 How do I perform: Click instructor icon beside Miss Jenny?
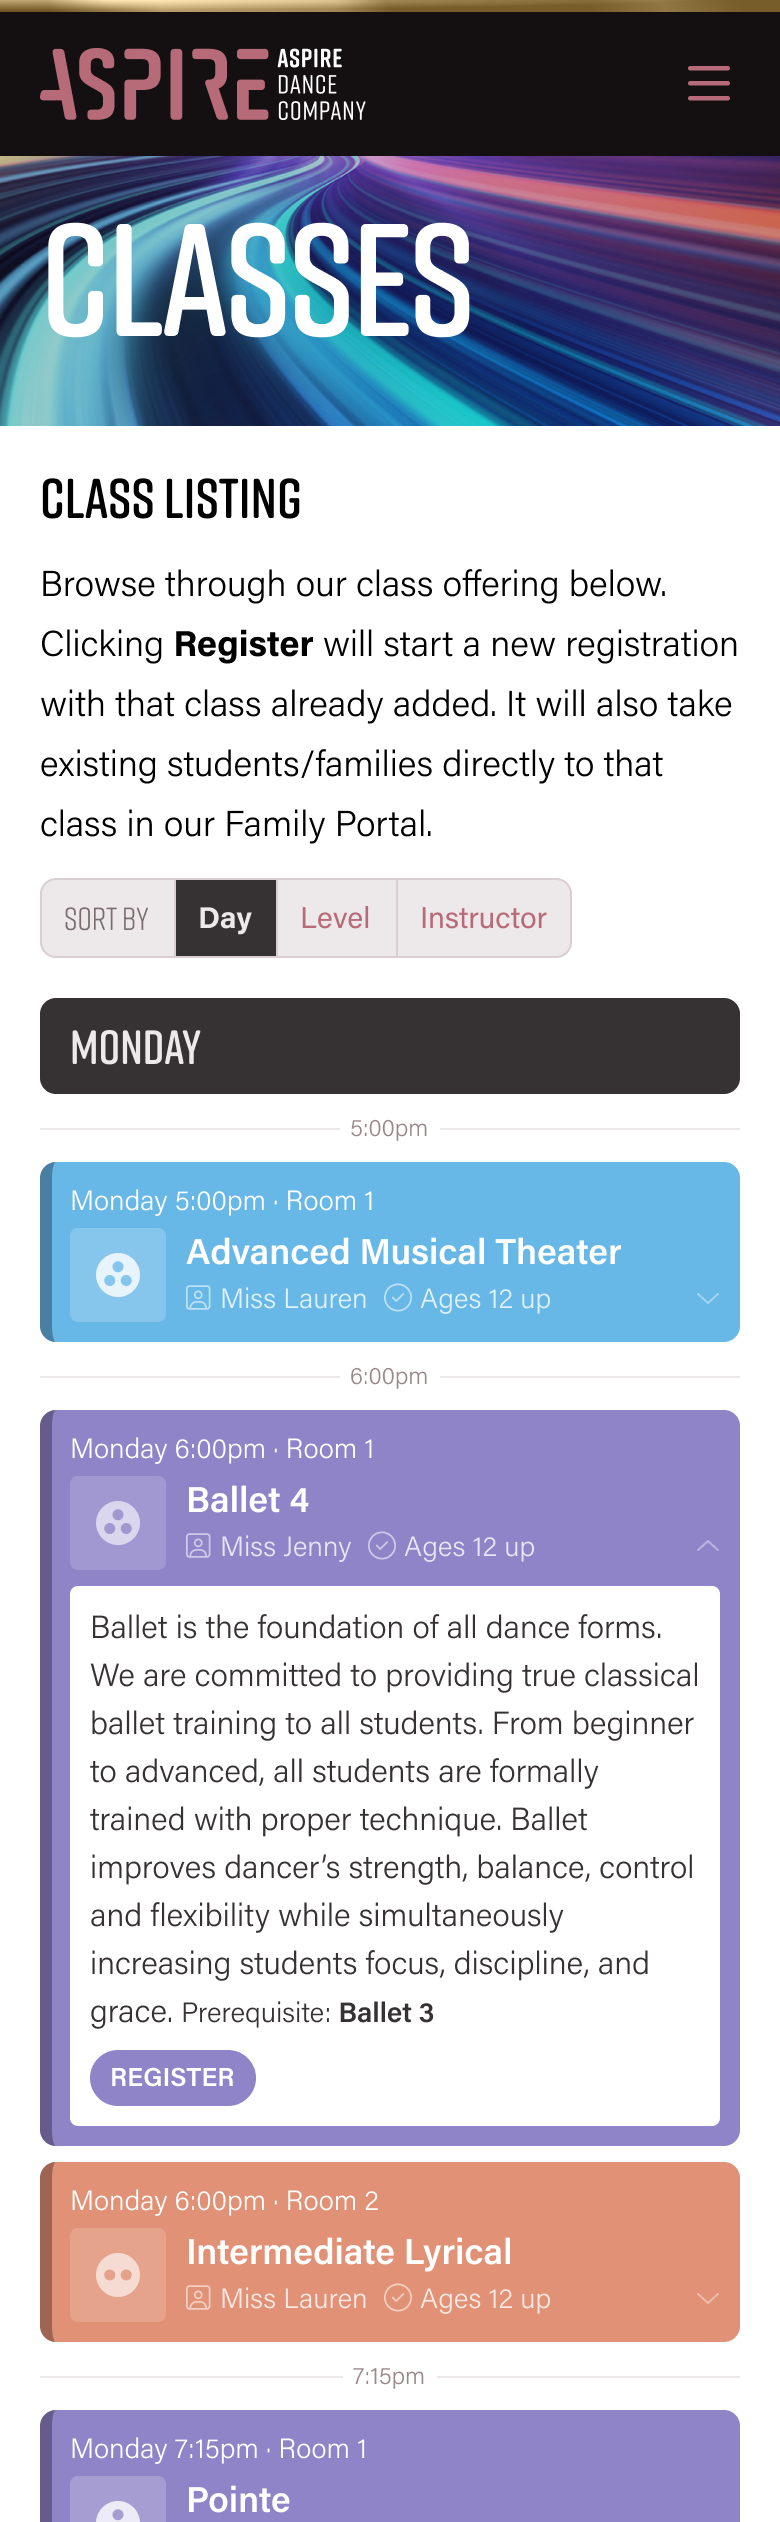(198, 1547)
